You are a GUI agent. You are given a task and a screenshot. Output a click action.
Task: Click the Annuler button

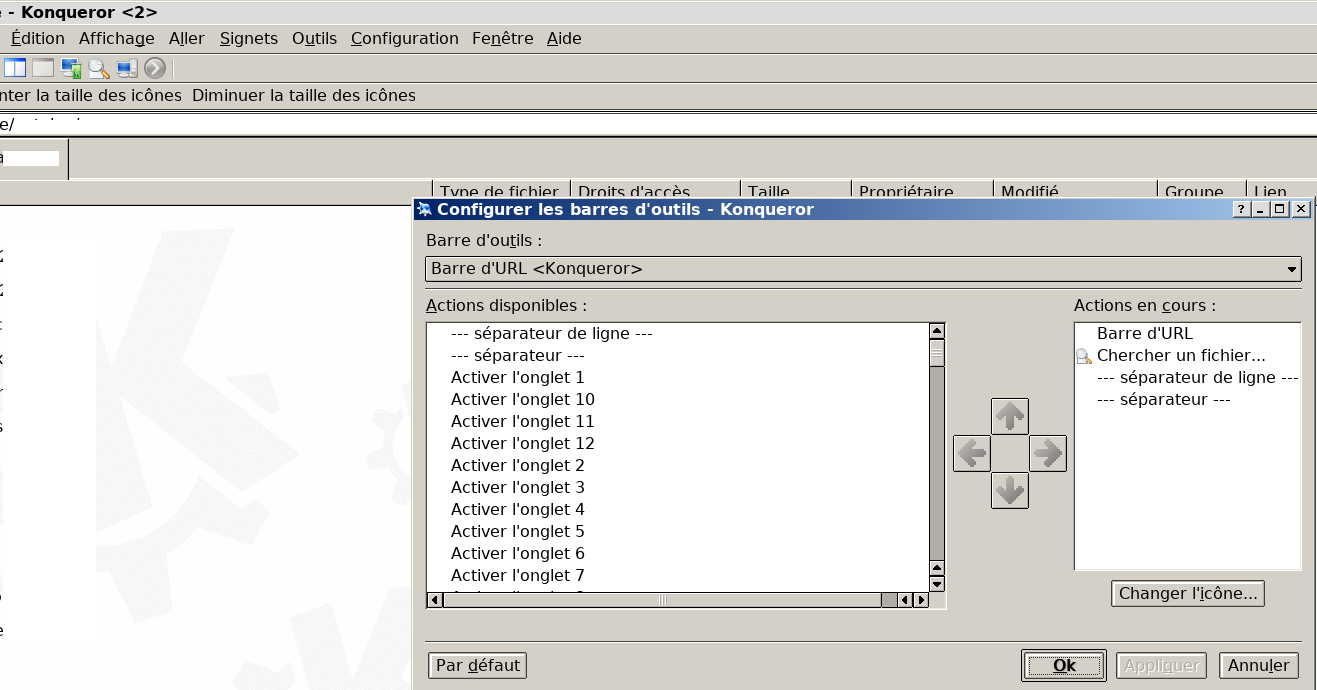pyautogui.click(x=1259, y=665)
